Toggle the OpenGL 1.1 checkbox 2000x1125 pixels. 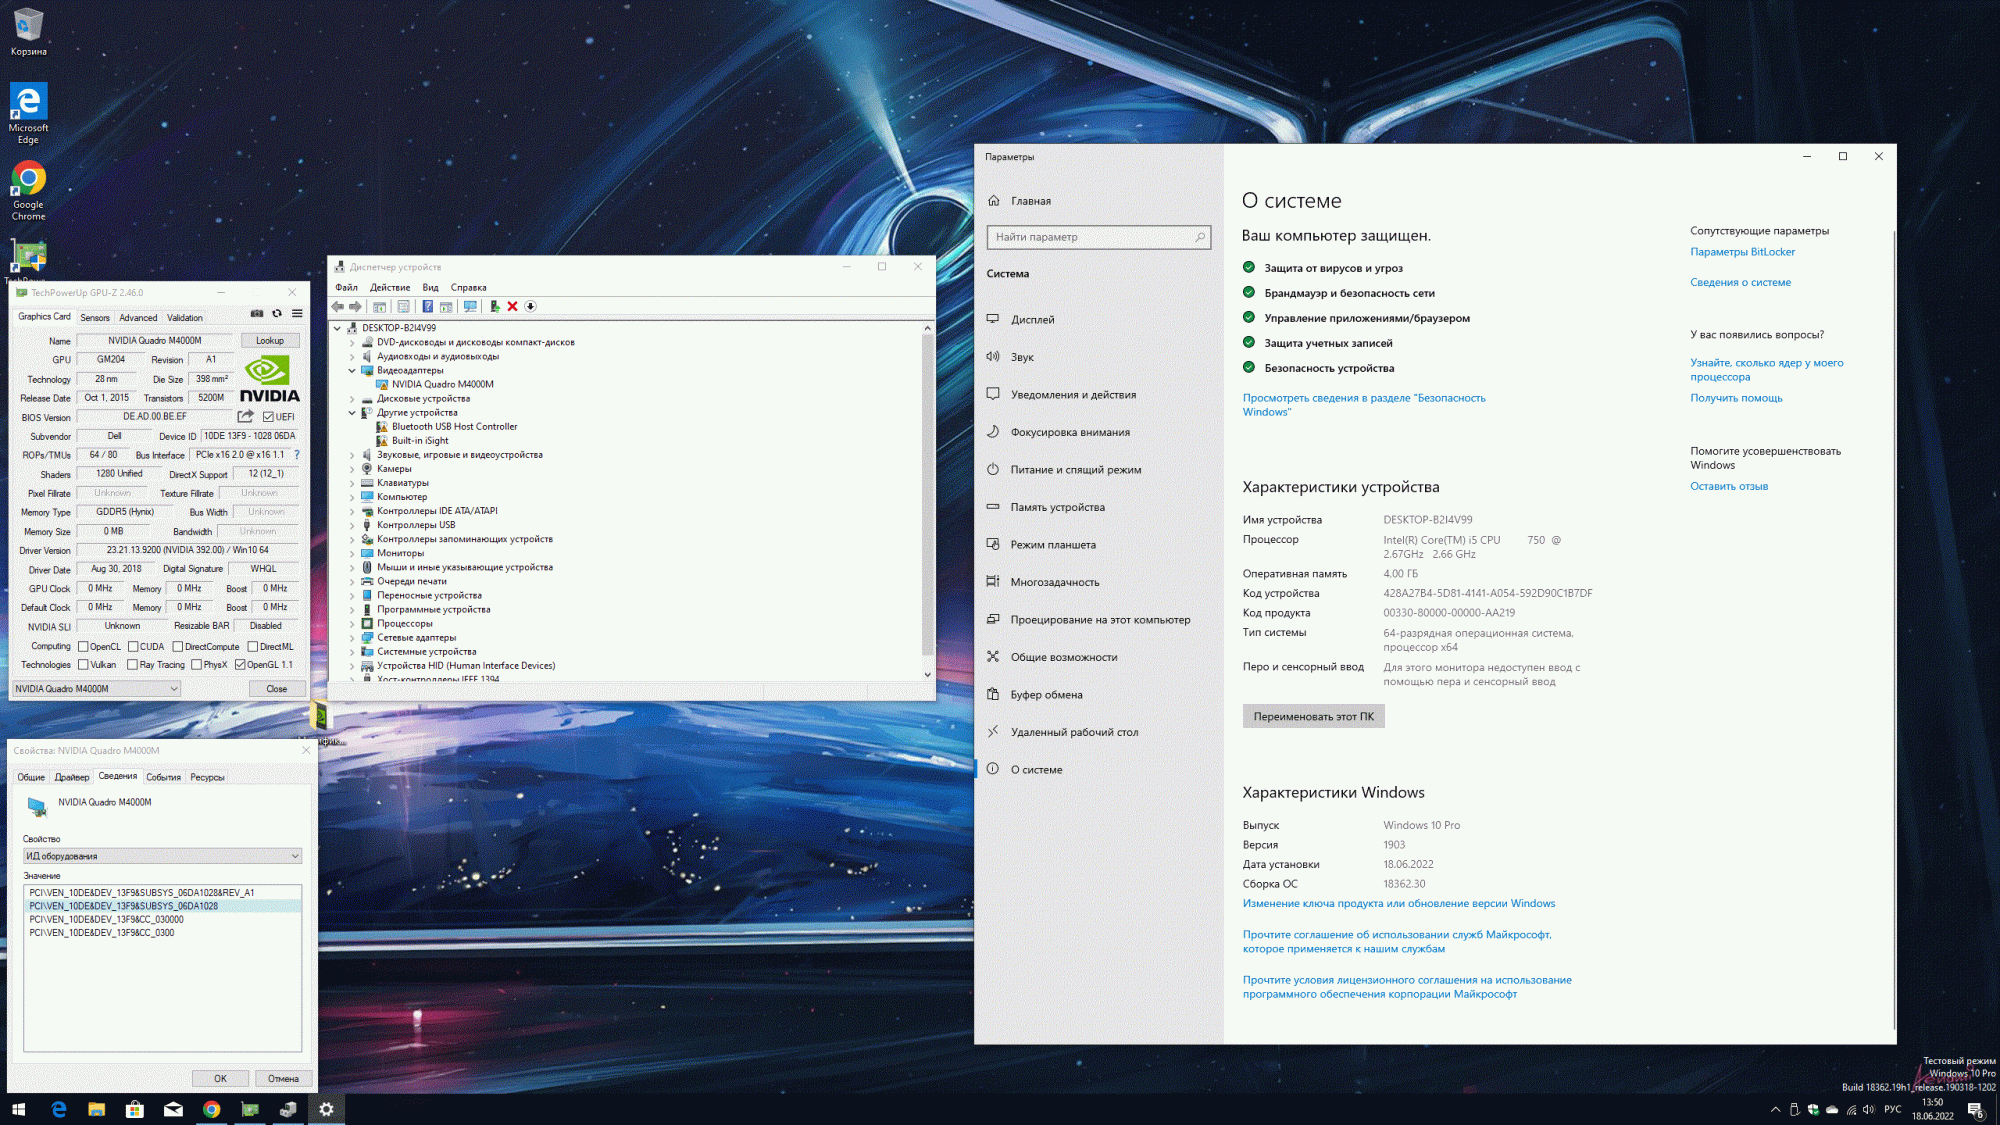click(240, 665)
